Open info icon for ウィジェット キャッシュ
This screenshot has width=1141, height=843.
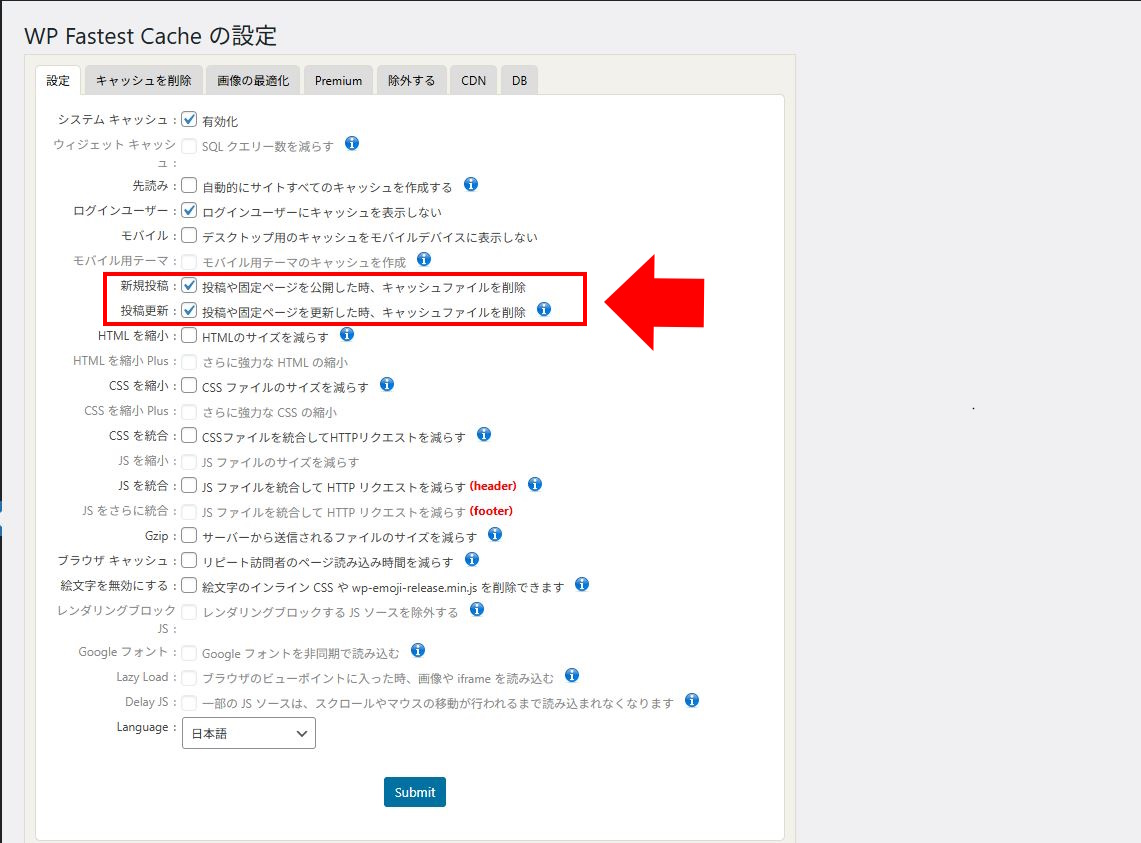coord(351,143)
